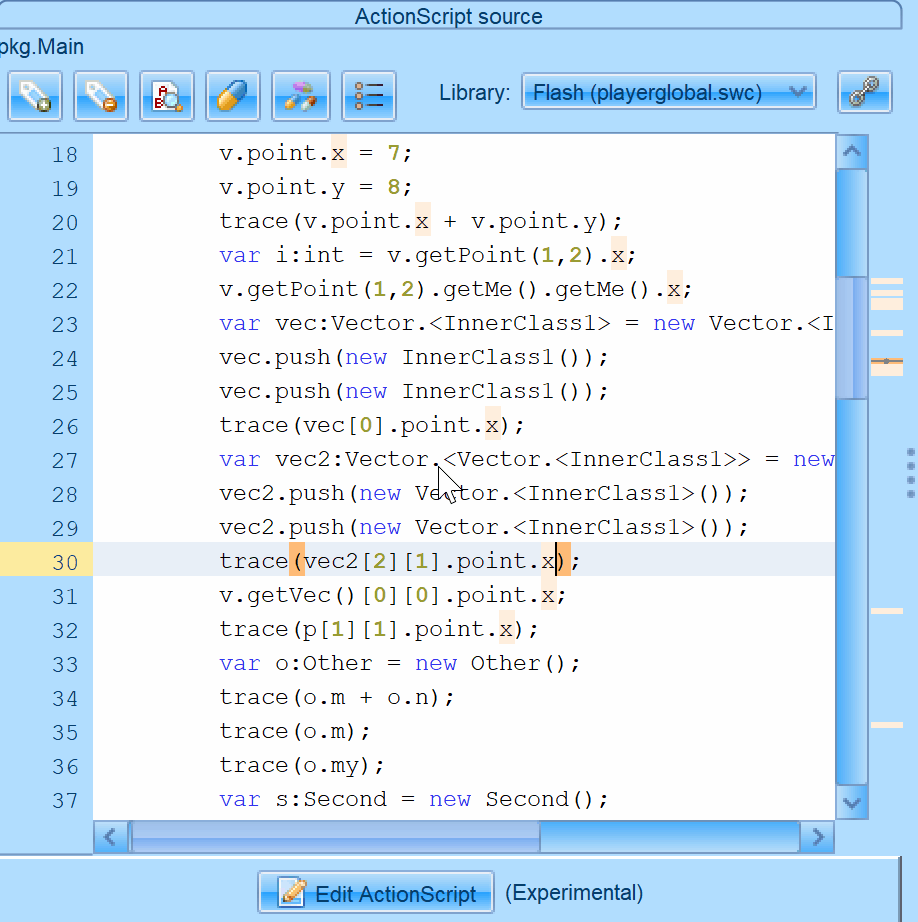
Task: Open the Library Flash (playerglobal.swc) dropdown
Action: point(668,92)
